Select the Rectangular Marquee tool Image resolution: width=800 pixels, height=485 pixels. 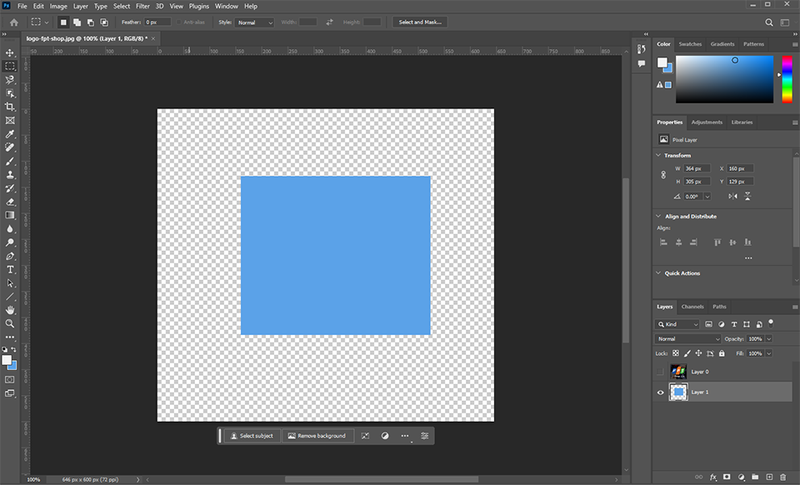coord(10,66)
